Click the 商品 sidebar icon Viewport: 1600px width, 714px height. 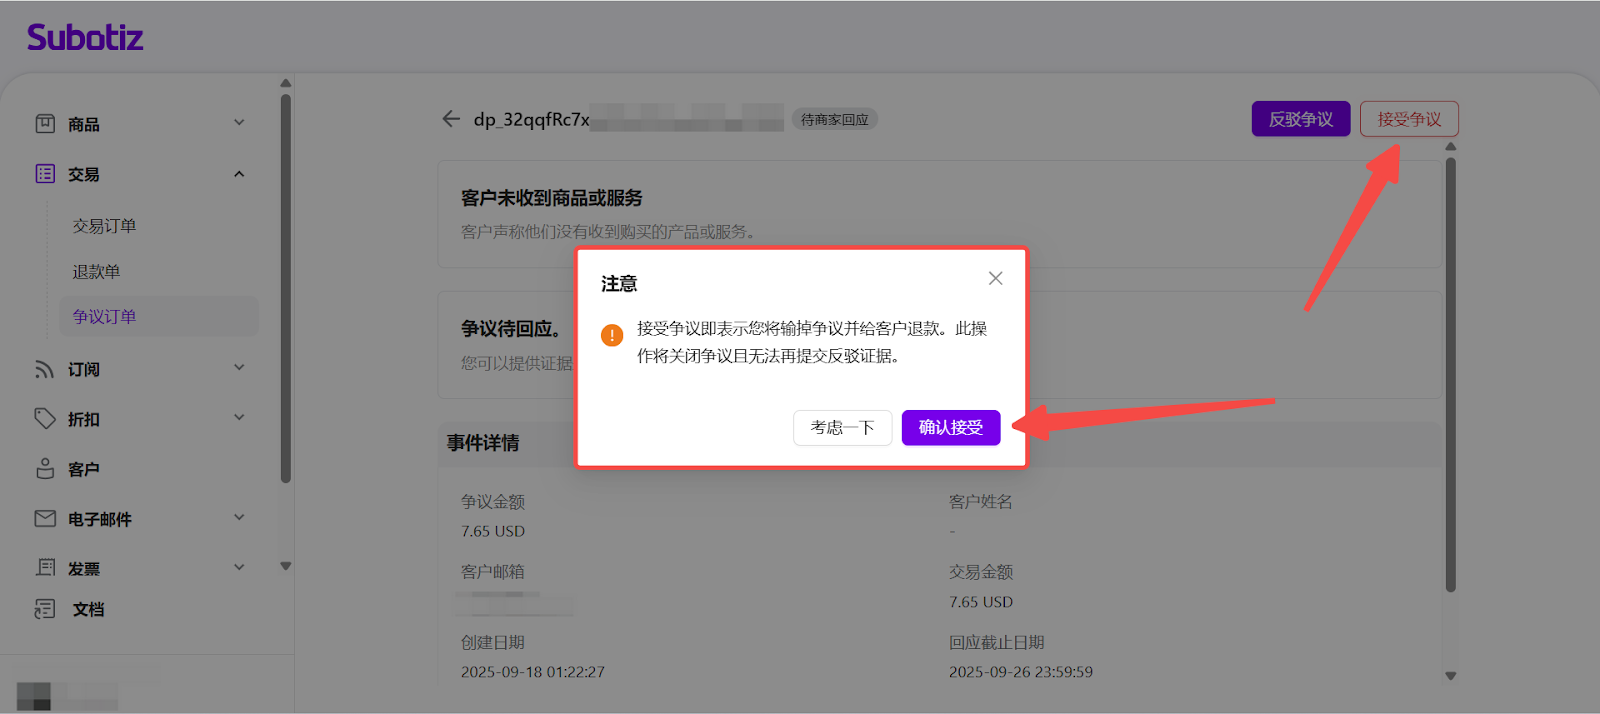click(x=45, y=124)
